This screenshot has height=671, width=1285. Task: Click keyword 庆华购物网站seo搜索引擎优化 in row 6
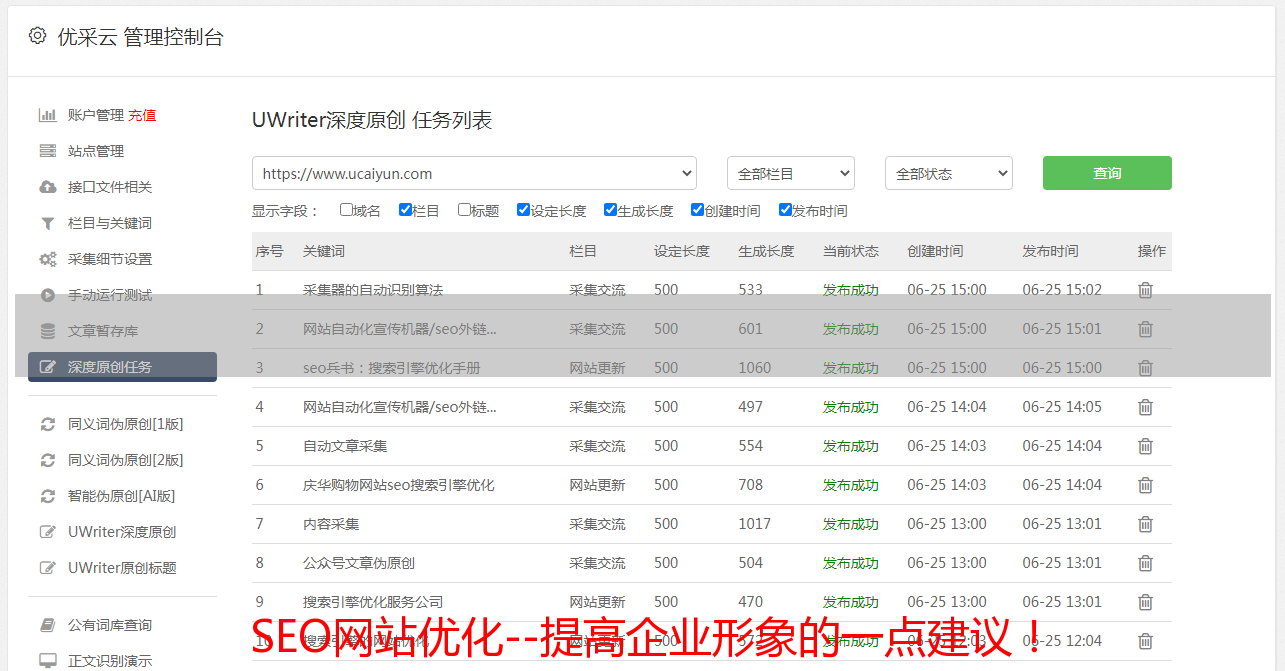pos(398,485)
